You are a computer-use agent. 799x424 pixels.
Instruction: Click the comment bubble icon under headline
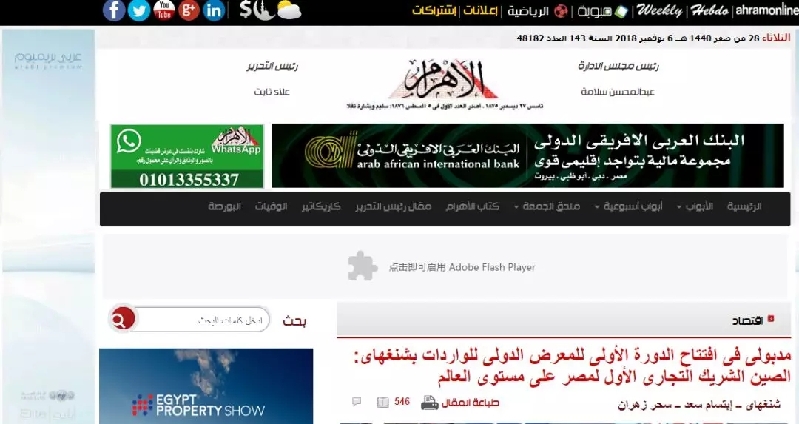[x=357, y=403]
